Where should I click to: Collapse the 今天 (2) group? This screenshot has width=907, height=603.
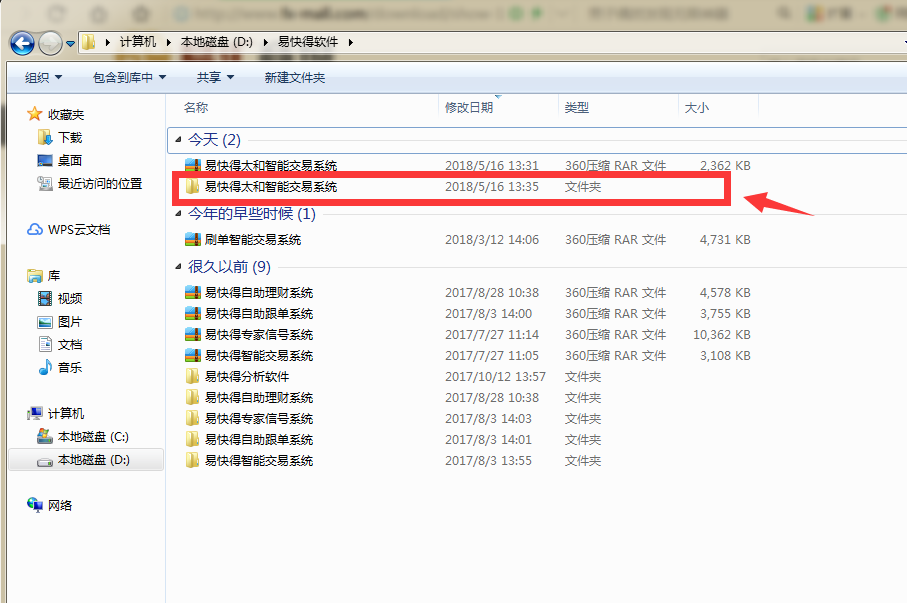tap(178, 139)
